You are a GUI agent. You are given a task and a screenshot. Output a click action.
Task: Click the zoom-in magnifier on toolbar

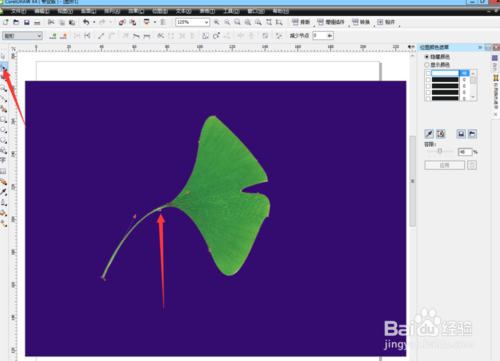(x=217, y=22)
